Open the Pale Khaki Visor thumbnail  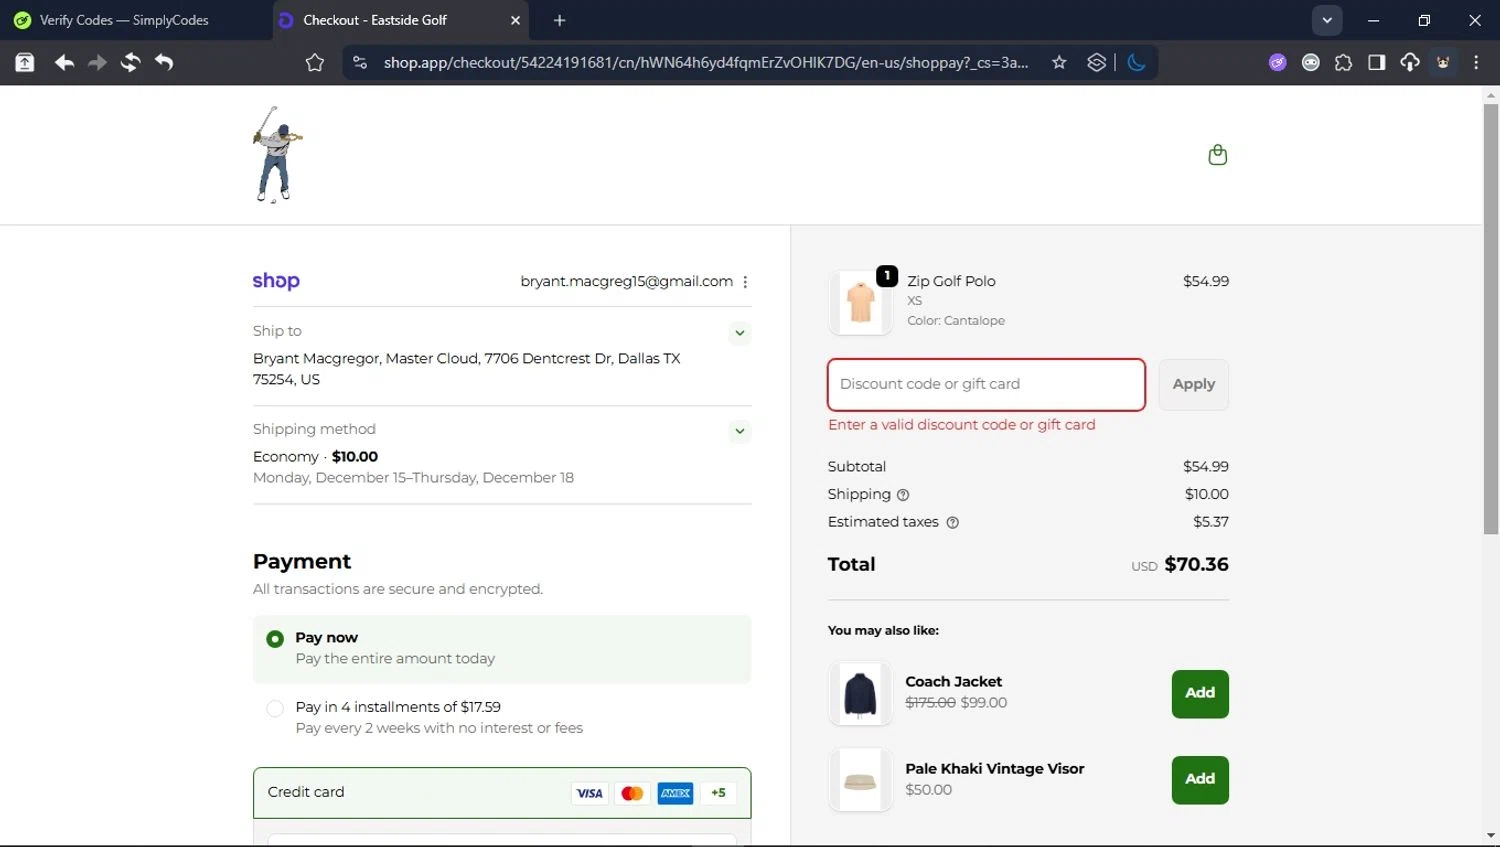tap(860, 780)
